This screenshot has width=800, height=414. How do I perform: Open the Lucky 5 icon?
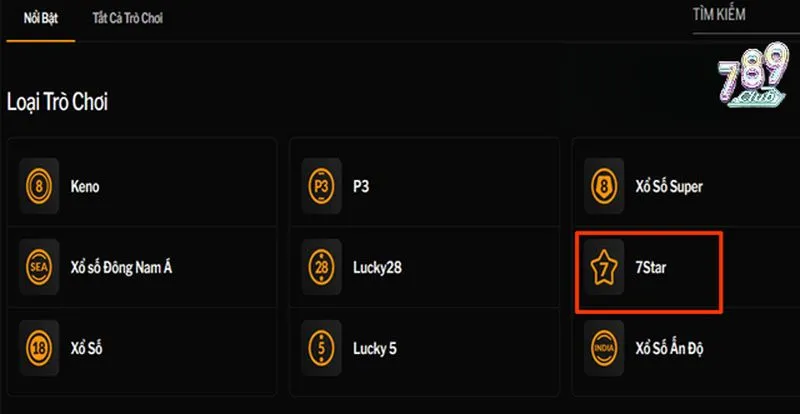[321, 349]
